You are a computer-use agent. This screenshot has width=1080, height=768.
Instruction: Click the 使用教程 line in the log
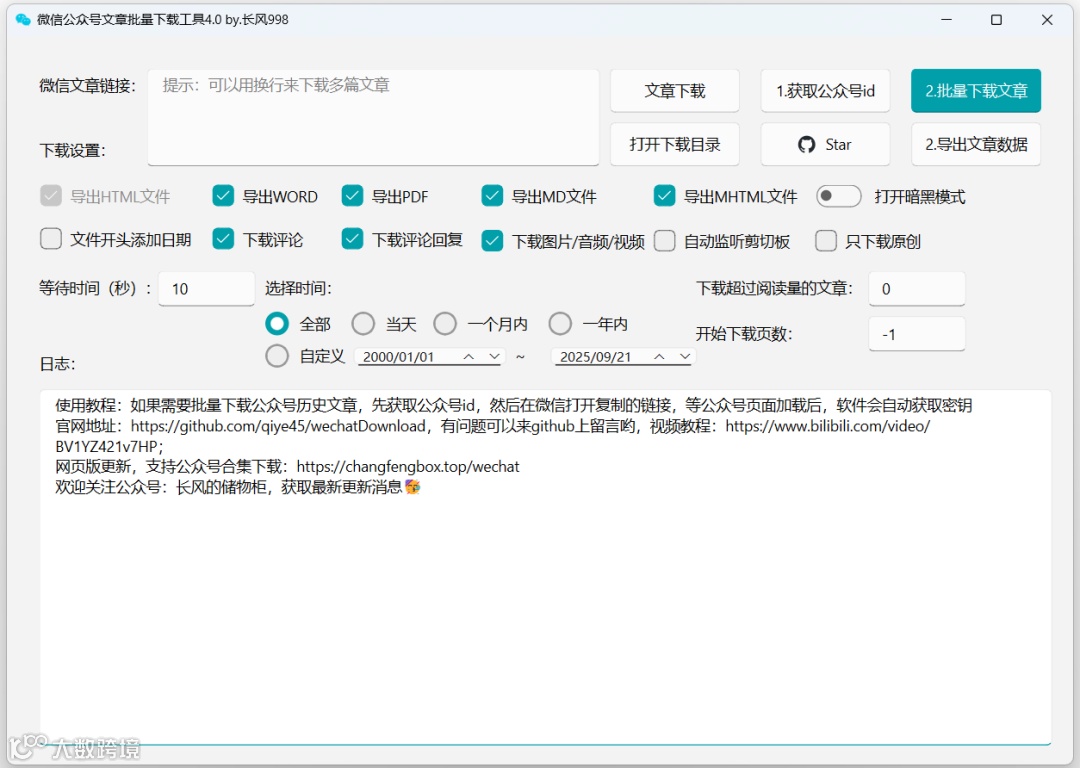513,405
